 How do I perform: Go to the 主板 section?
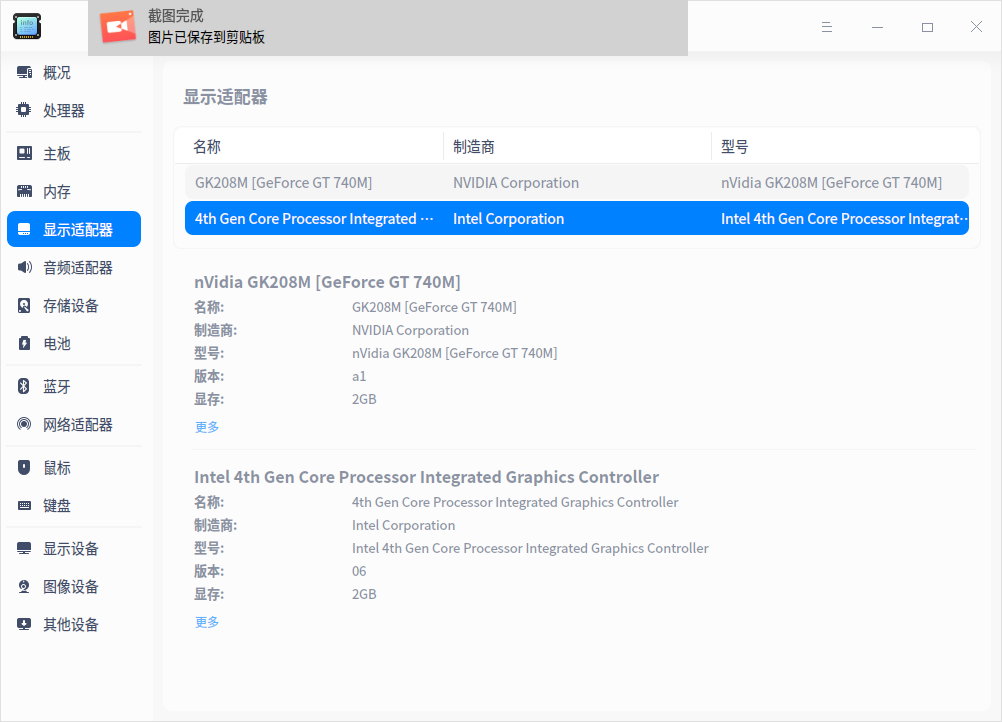click(74, 153)
